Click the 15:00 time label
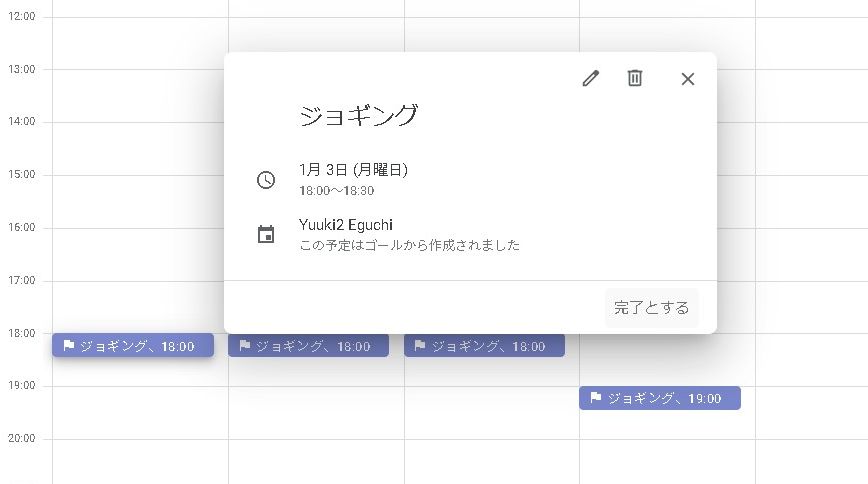 [21, 175]
